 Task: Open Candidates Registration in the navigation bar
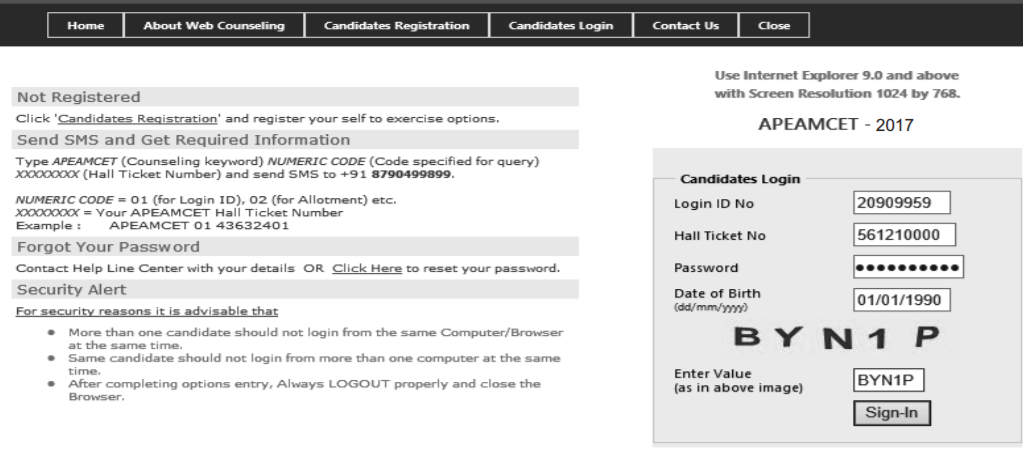point(397,26)
